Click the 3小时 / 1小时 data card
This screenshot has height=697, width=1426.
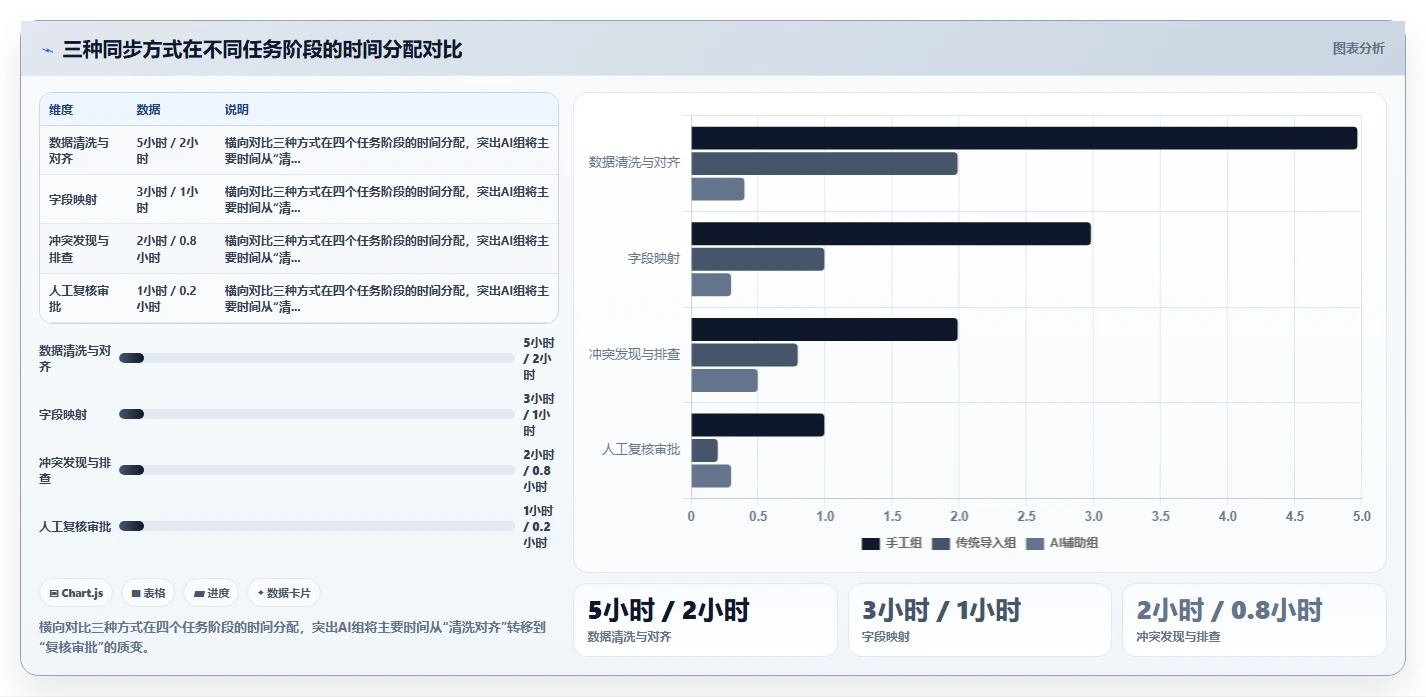click(x=980, y=620)
